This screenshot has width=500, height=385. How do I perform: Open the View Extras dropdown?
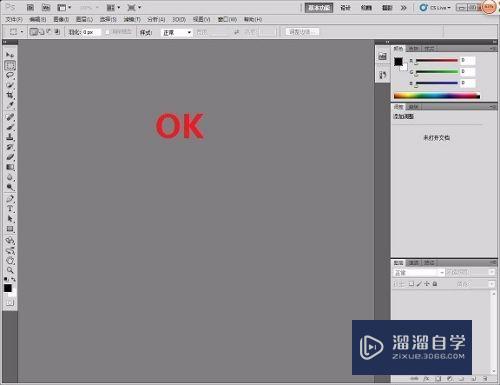pos(64,7)
